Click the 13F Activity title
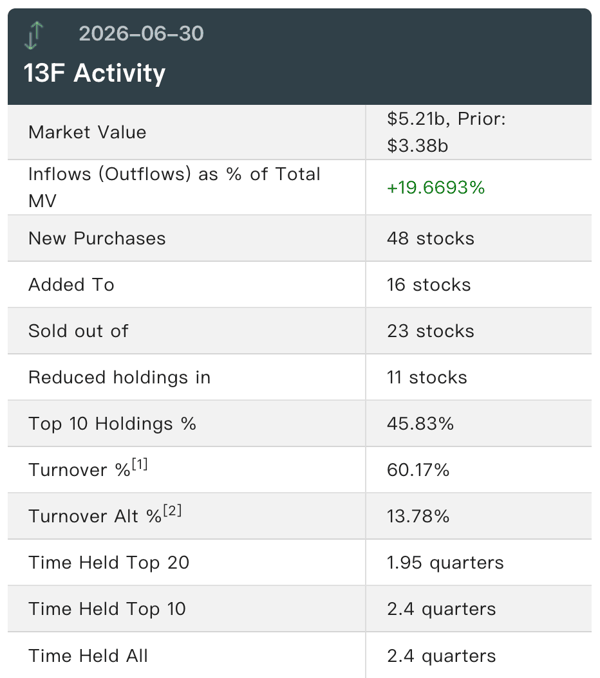 click(x=94, y=73)
